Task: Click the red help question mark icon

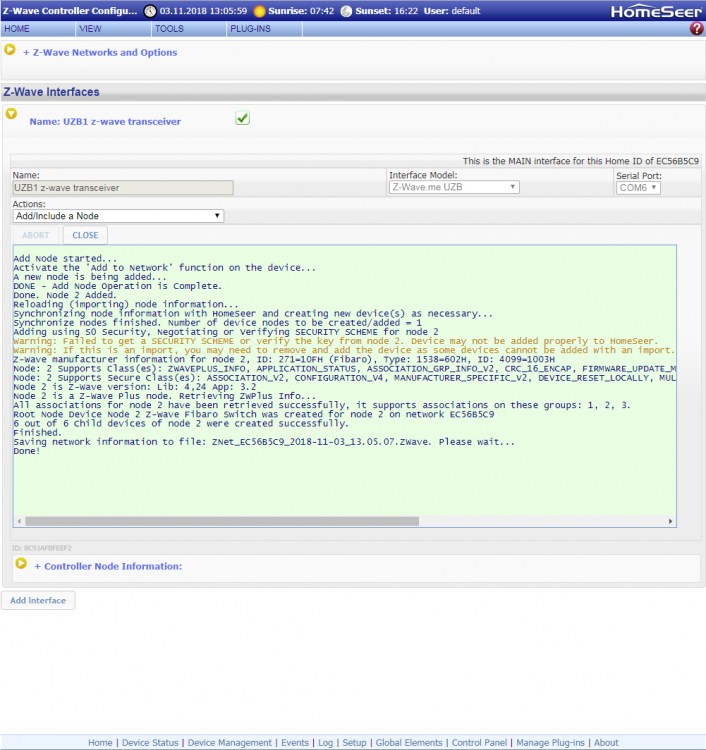Action: coord(696,29)
